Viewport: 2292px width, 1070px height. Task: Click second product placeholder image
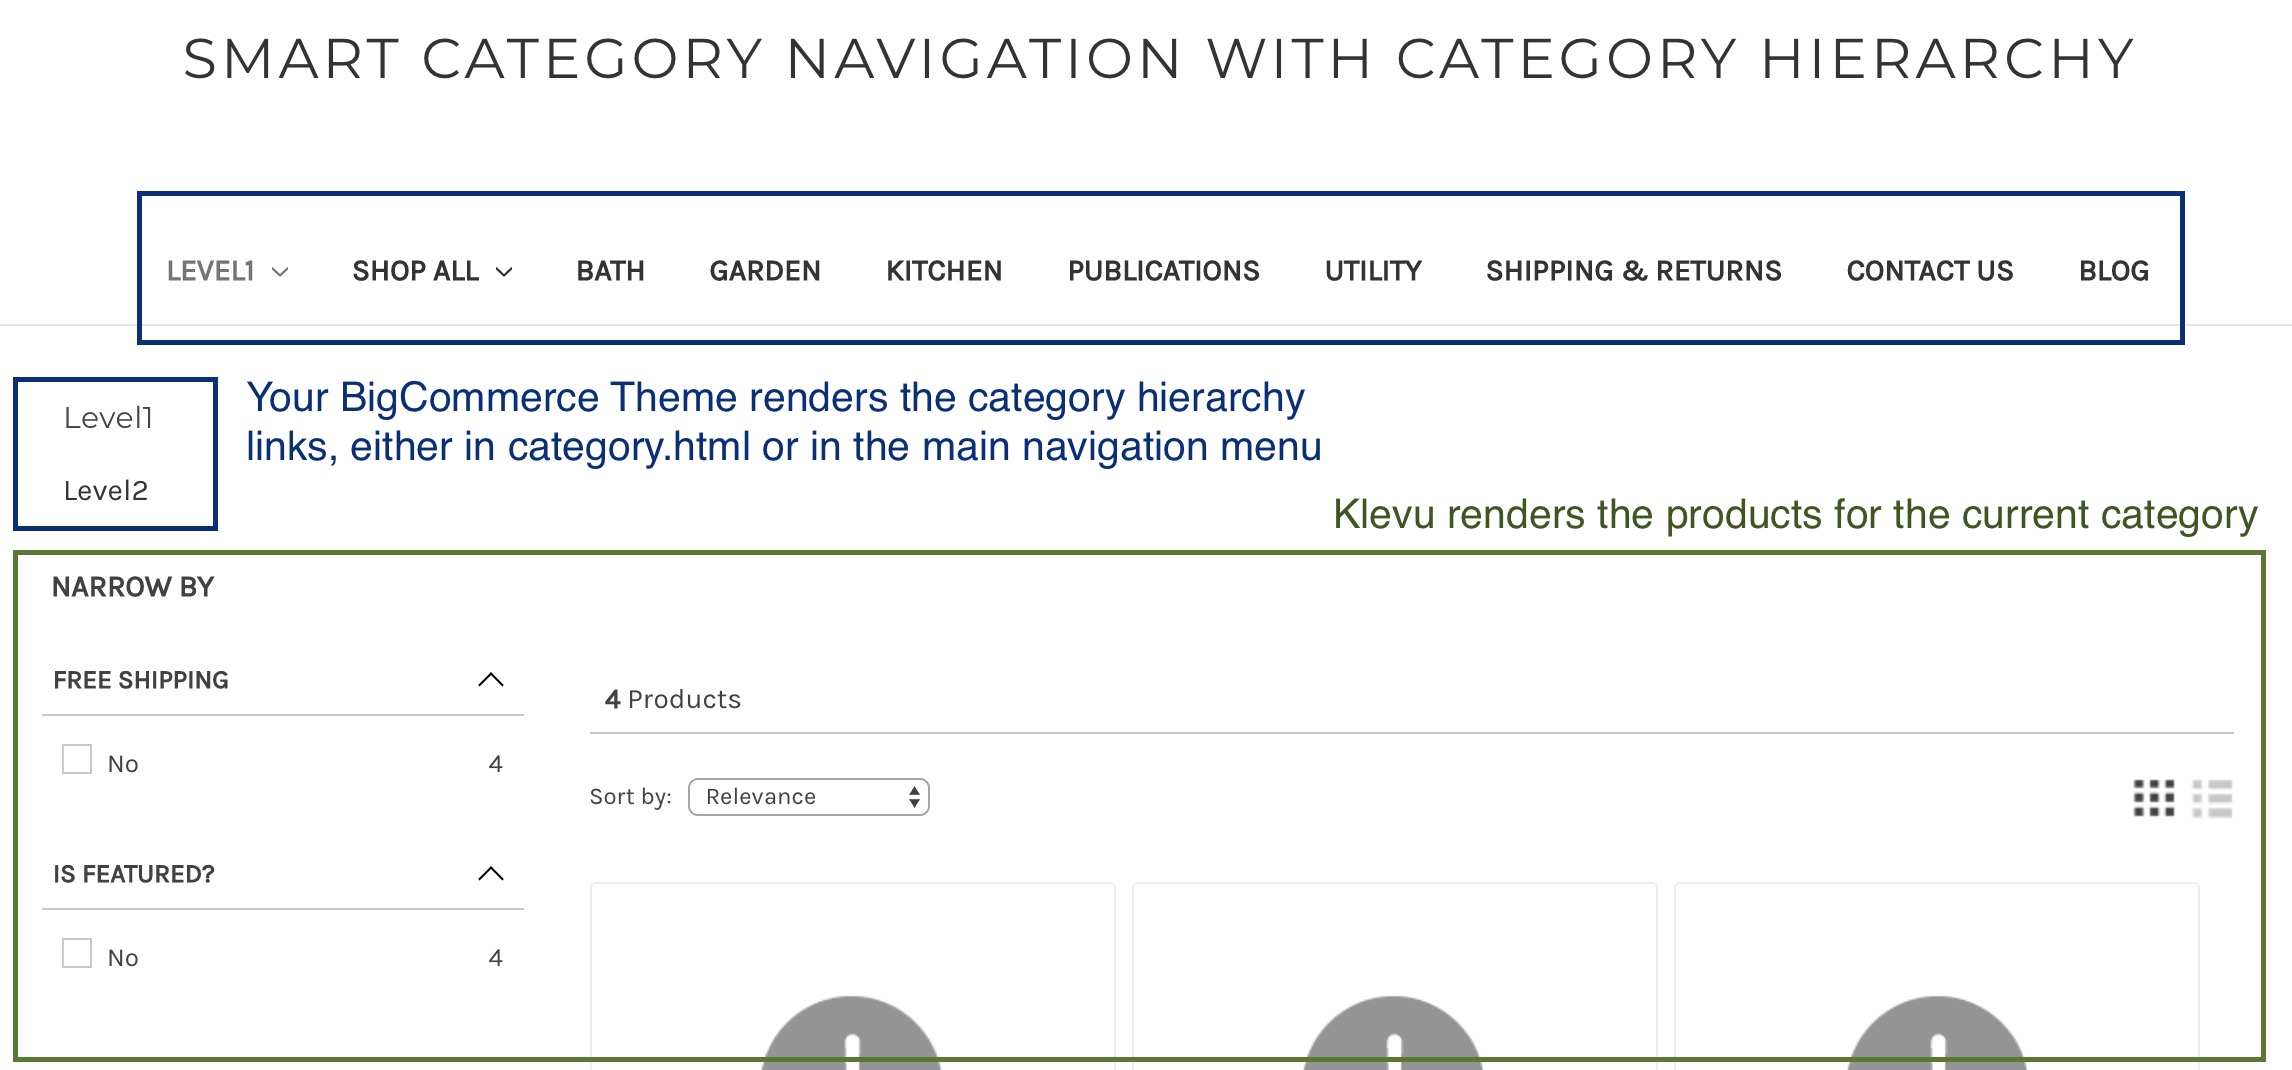pos(1394,1030)
